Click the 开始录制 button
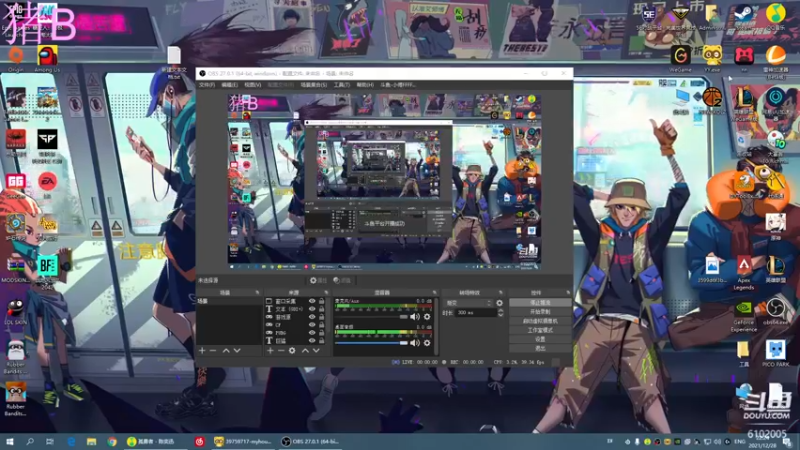Viewport: 800px width, 450px height. [540, 312]
